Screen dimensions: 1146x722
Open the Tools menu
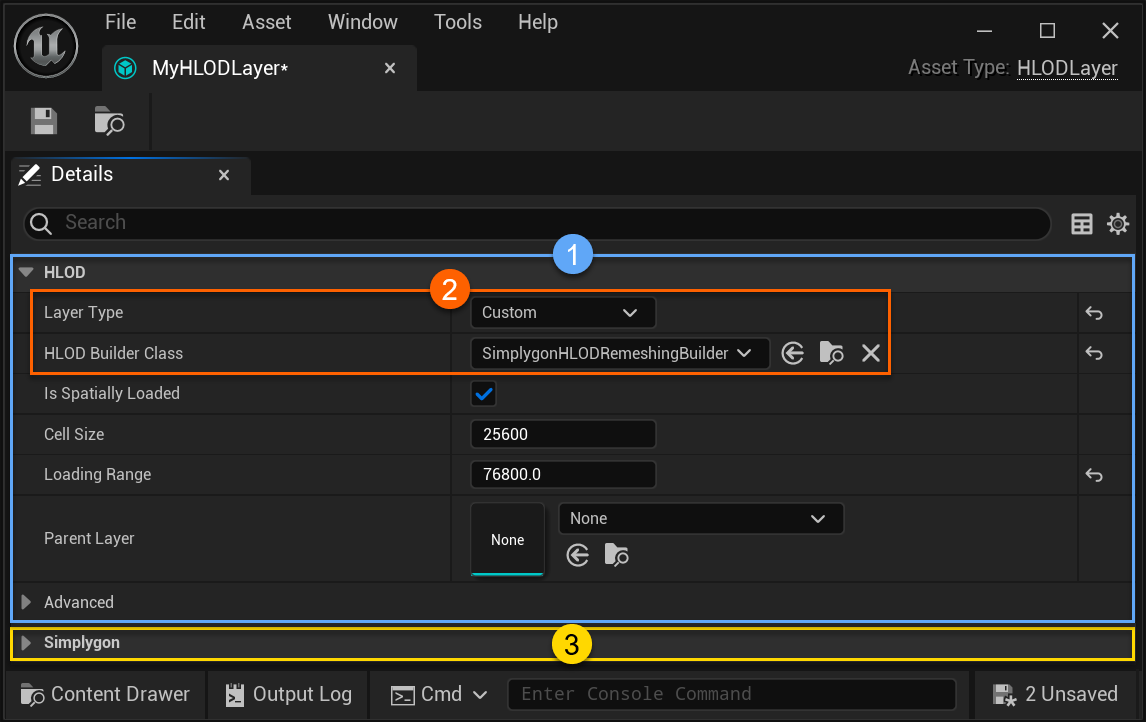click(458, 22)
